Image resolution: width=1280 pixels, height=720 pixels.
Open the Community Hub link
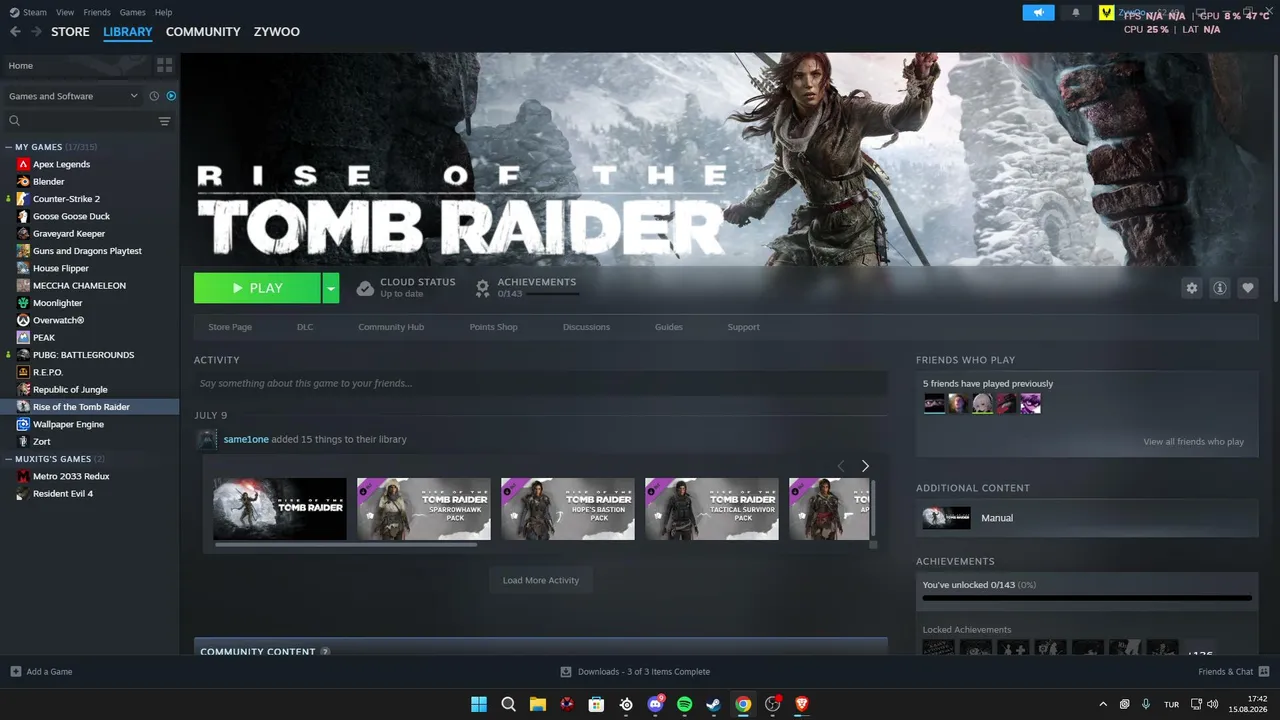click(391, 327)
